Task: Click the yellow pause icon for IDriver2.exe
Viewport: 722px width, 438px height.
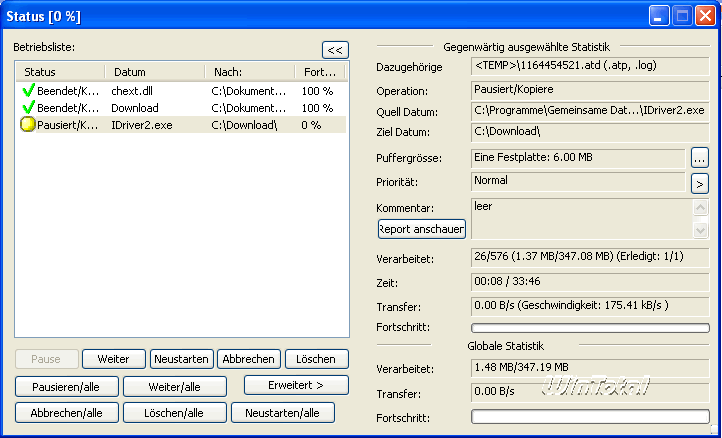Action: pyautogui.click(x=28, y=125)
